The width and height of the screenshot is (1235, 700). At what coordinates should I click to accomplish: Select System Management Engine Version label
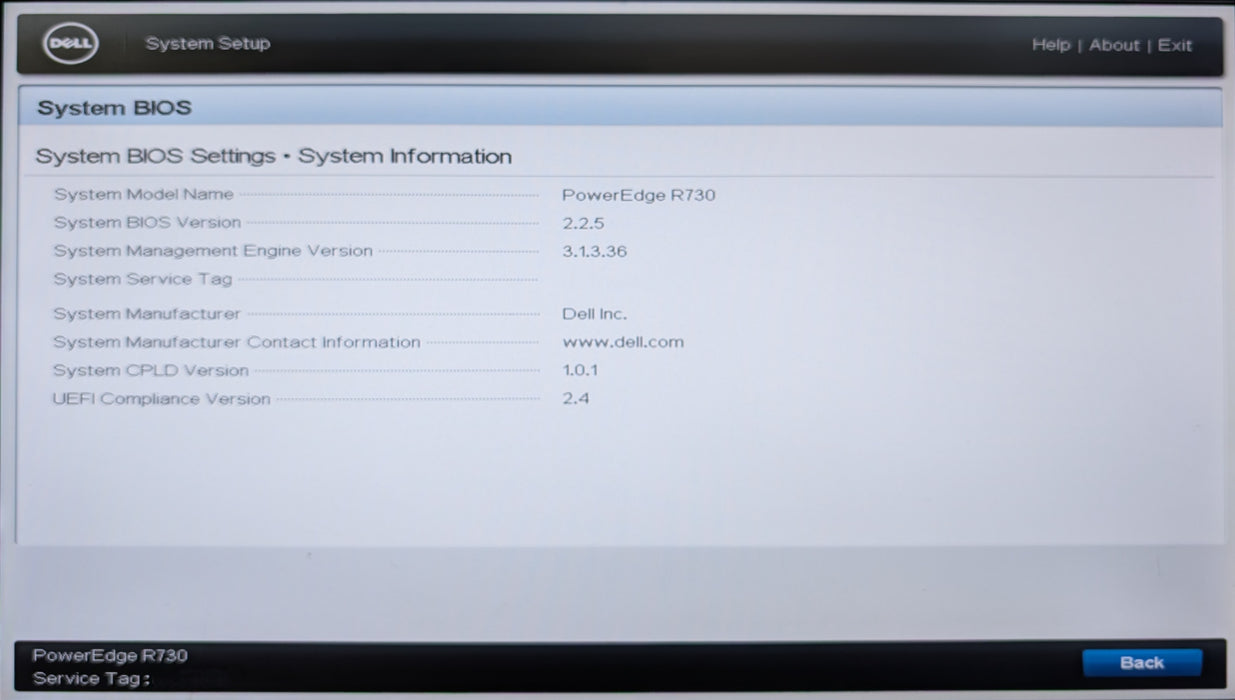[213, 251]
